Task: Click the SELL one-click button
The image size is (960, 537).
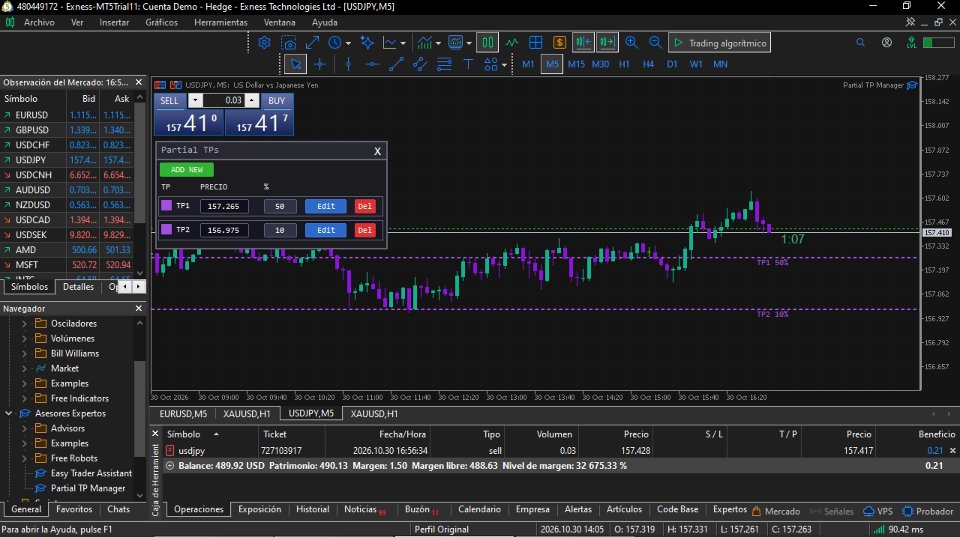Action: pyautogui.click(x=170, y=100)
